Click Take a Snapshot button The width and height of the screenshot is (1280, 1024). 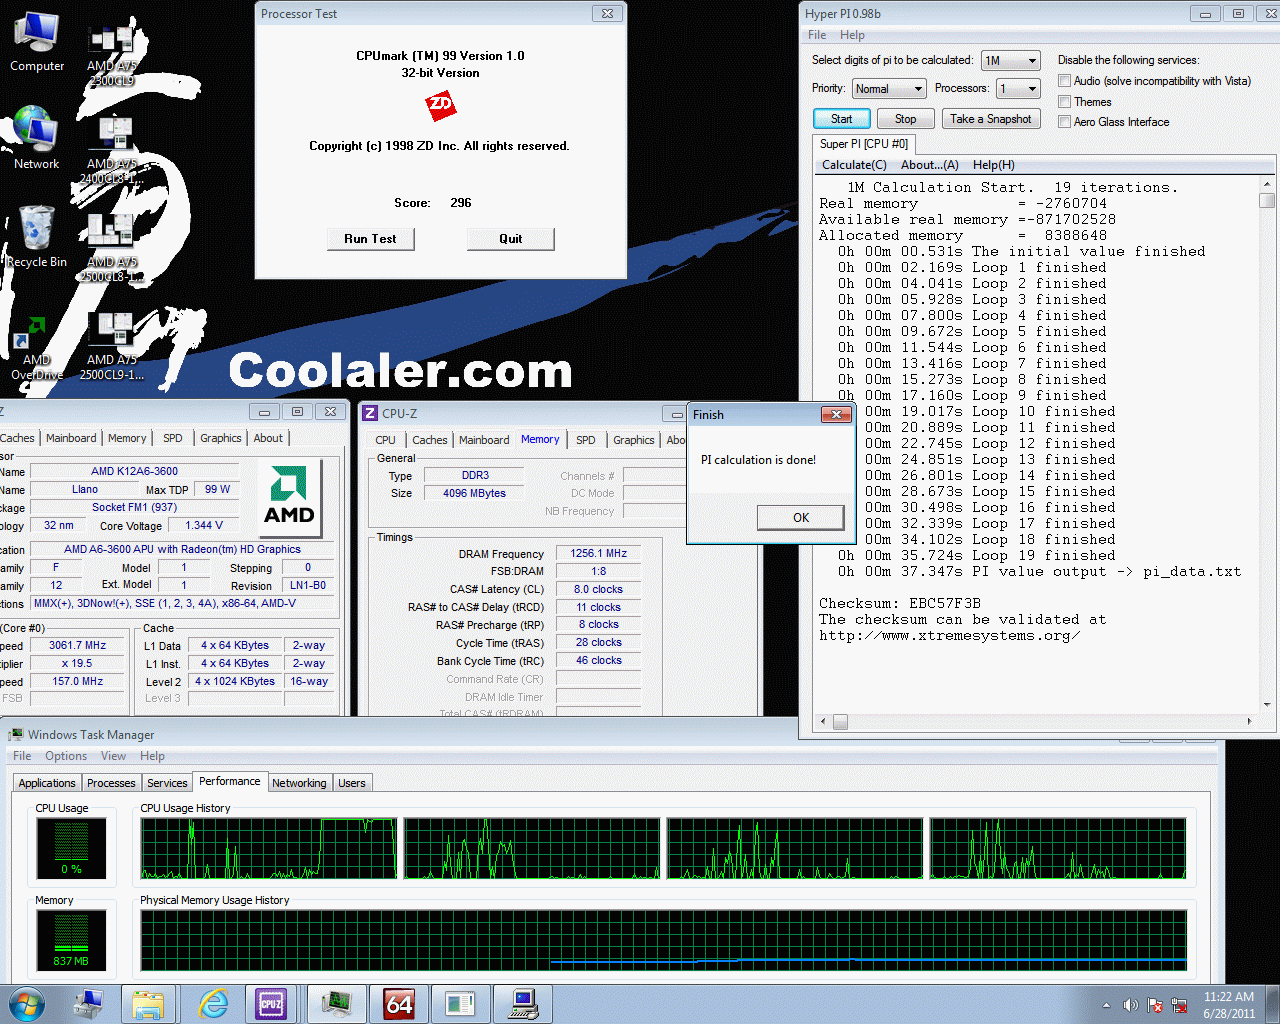[991, 119]
